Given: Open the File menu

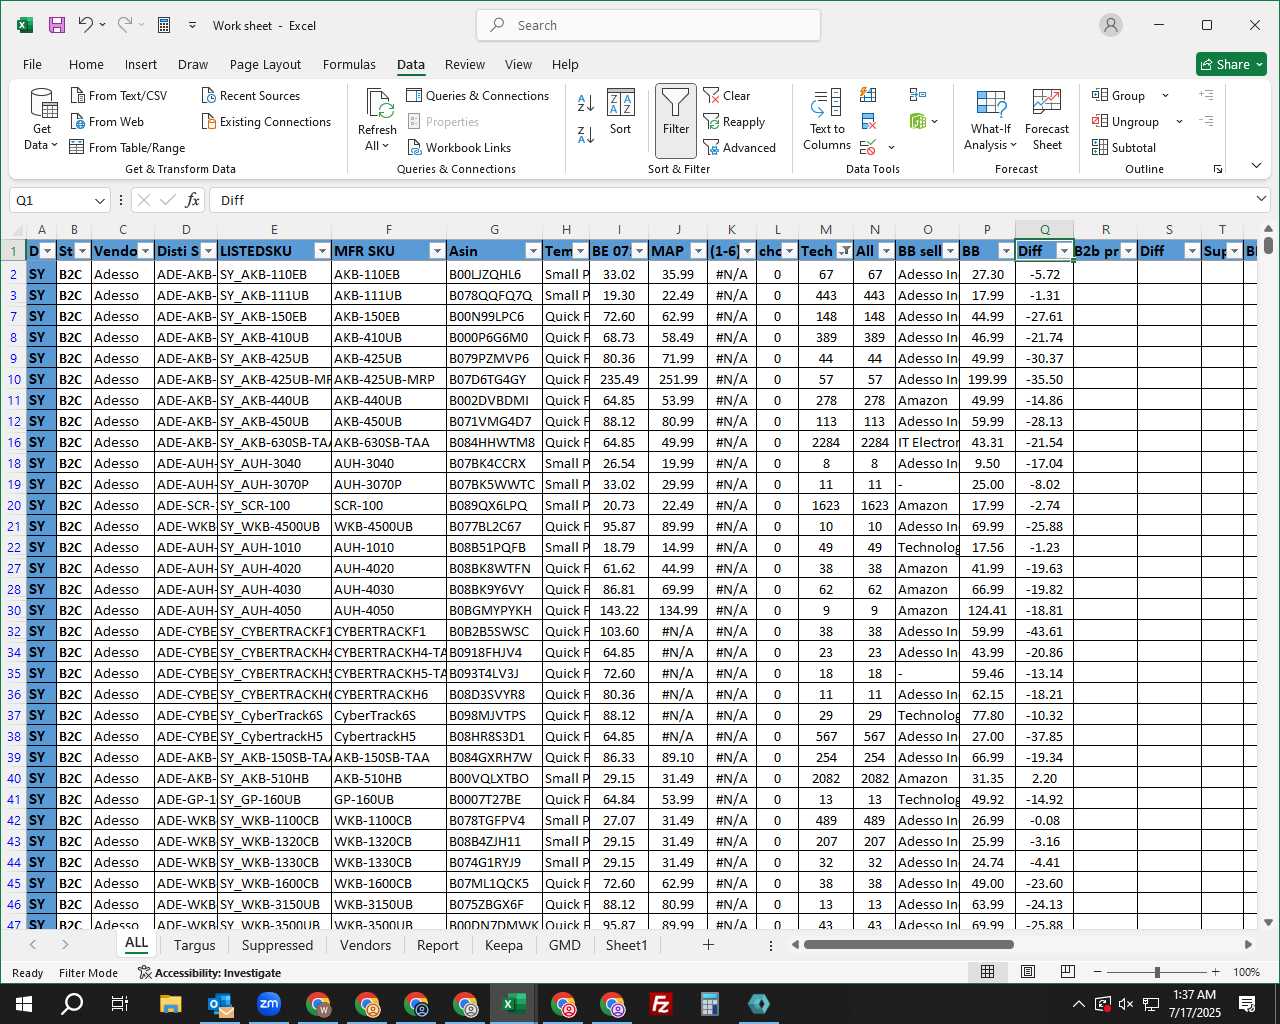Looking at the screenshot, I should (x=32, y=64).
